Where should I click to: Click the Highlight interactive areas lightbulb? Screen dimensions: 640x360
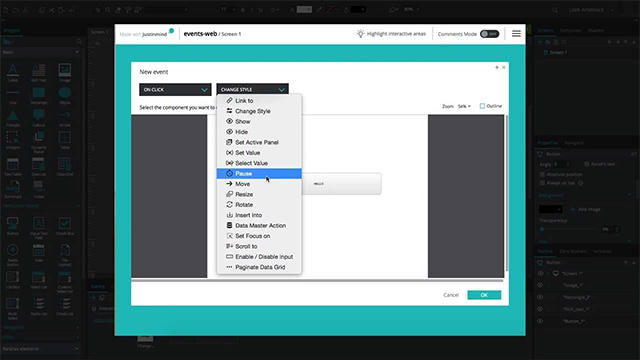[360, 34]
